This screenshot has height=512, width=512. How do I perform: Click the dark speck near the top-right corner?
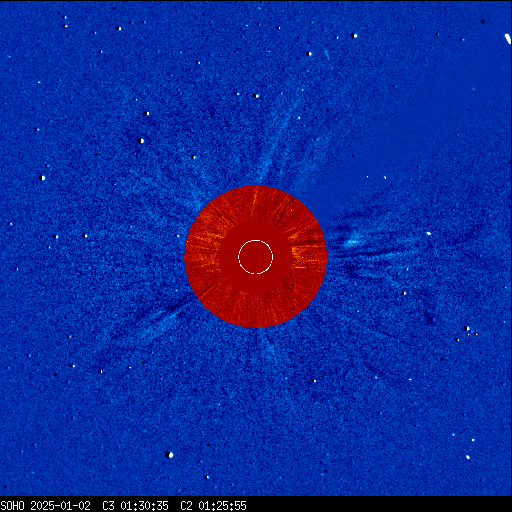point(482,21)
